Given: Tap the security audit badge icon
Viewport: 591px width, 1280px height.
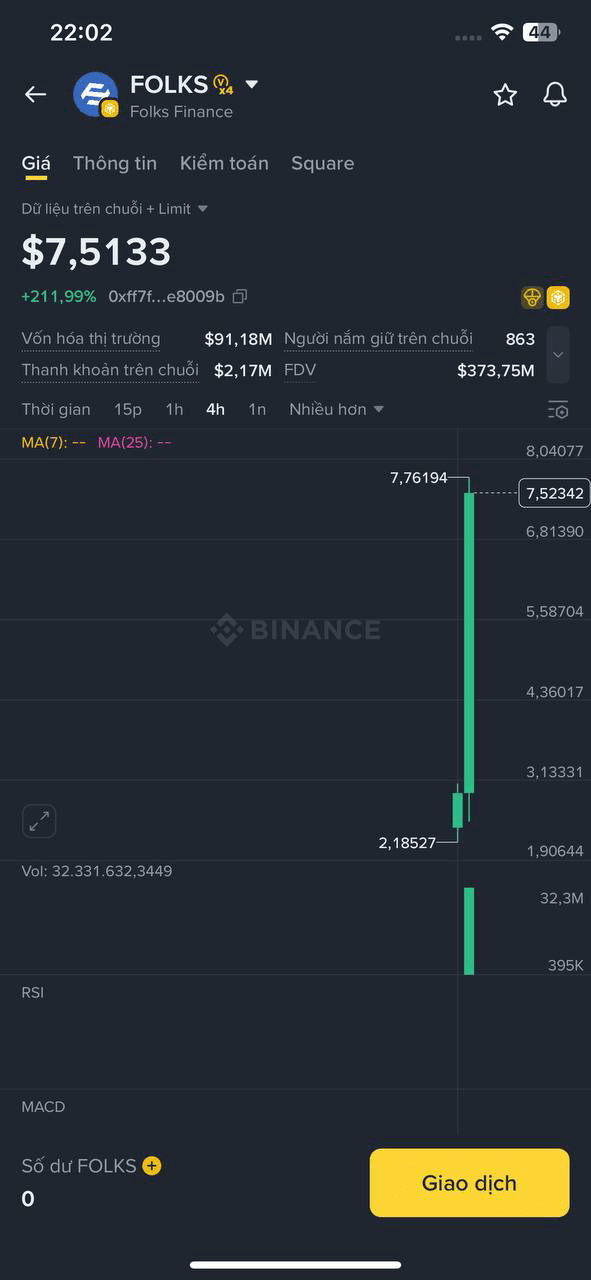Looking at the screenshot, I should [x=533, y=297].
